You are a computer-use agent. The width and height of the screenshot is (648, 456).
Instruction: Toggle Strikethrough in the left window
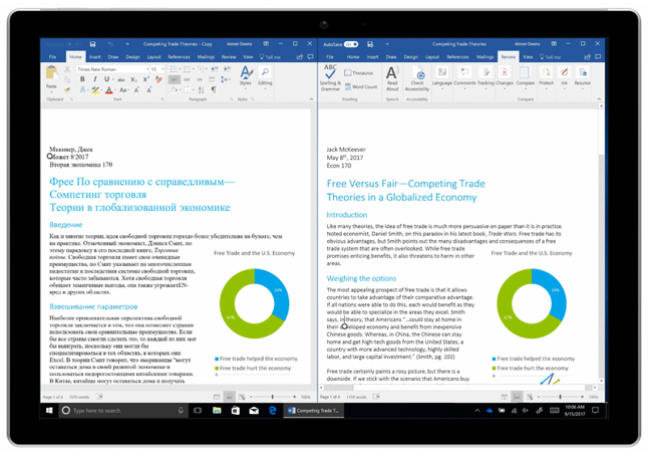121,79
